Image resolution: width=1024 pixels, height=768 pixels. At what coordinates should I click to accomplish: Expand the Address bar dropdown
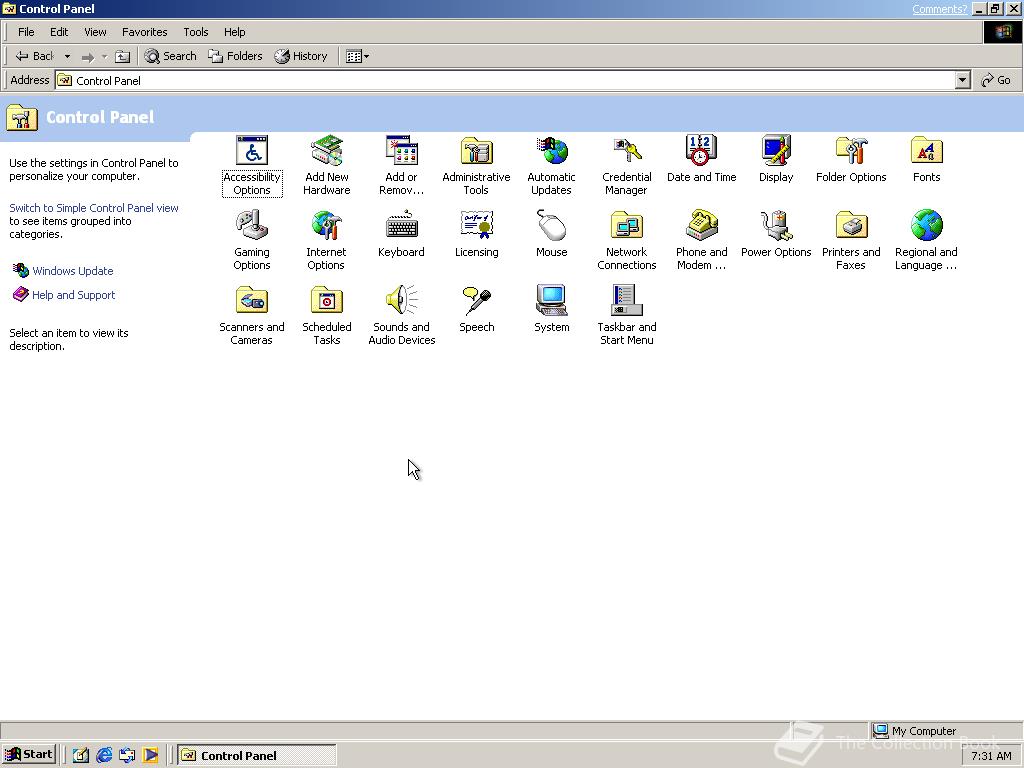(962, 80)
